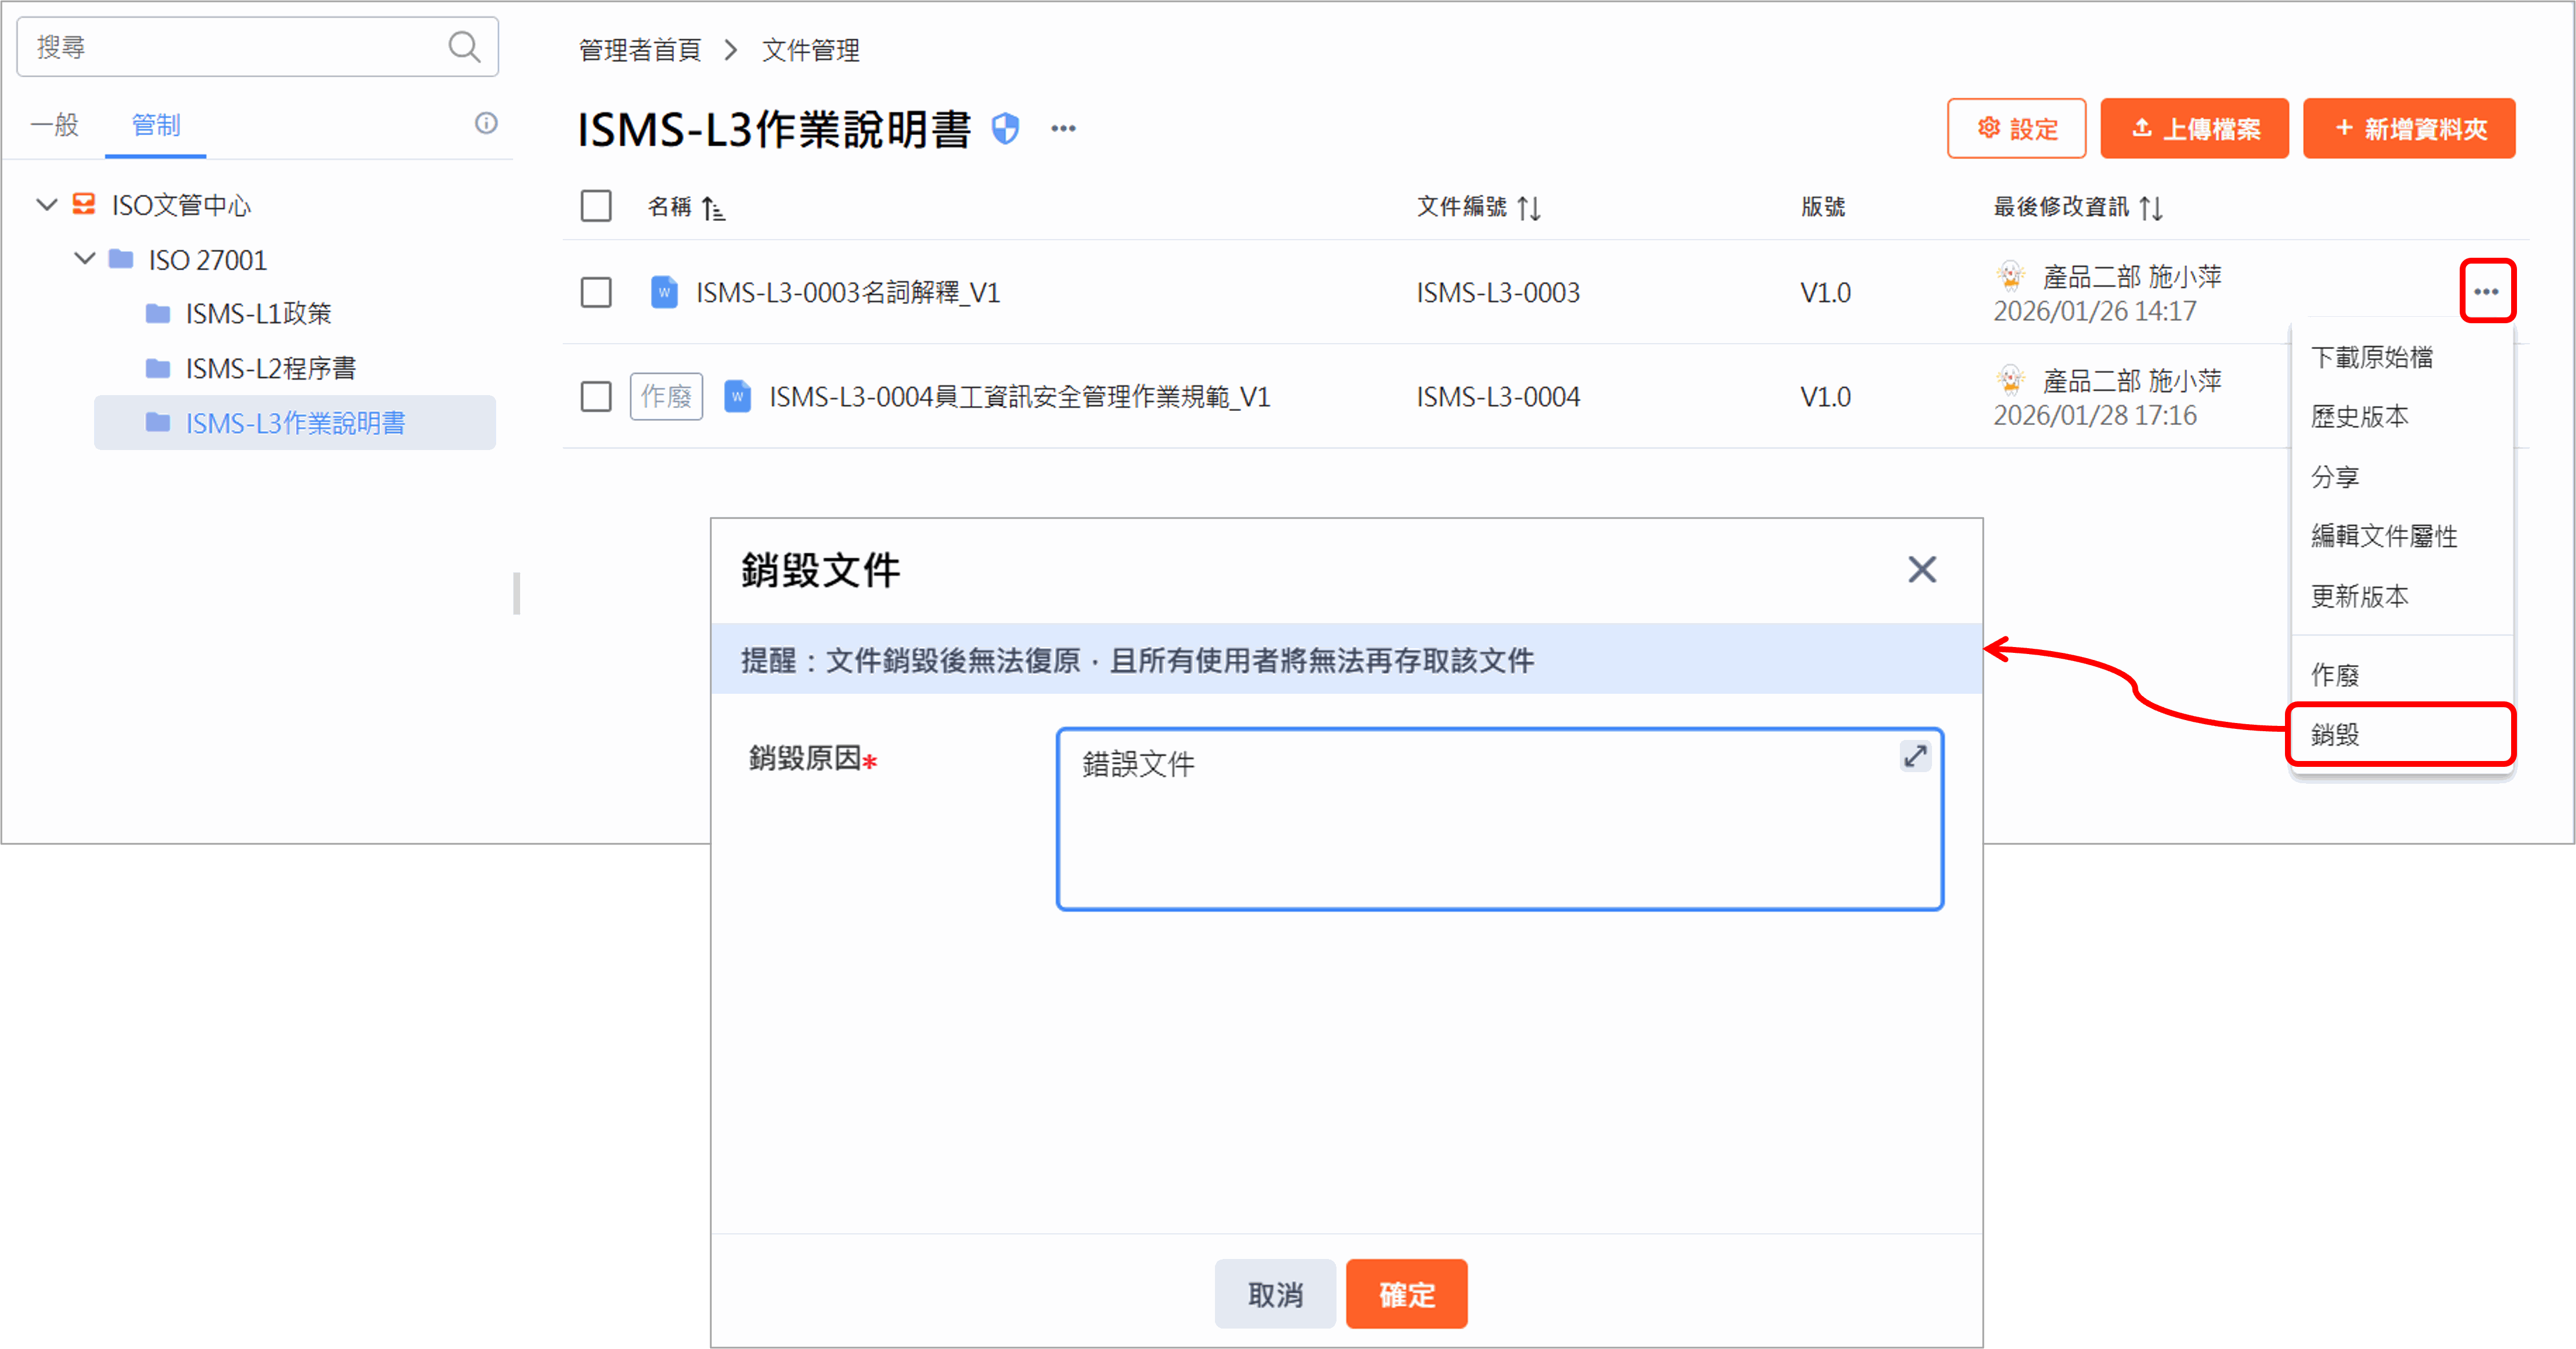Check the box for ISMS-L3-0003名詞解釋_V1
The height and width of the screenshot is (1349, 2576).
click(596, 292)
